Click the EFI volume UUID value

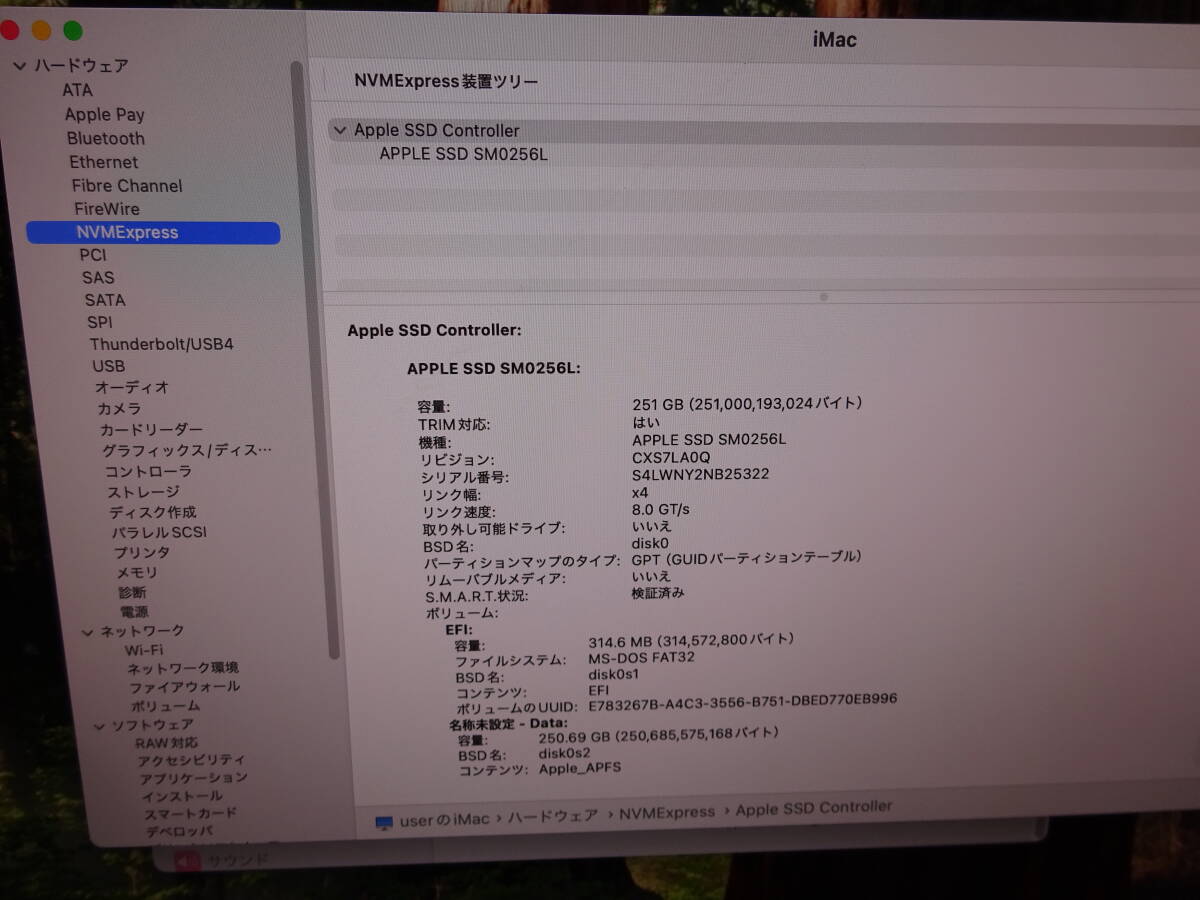pyautogui.click(x=742, y=702)
